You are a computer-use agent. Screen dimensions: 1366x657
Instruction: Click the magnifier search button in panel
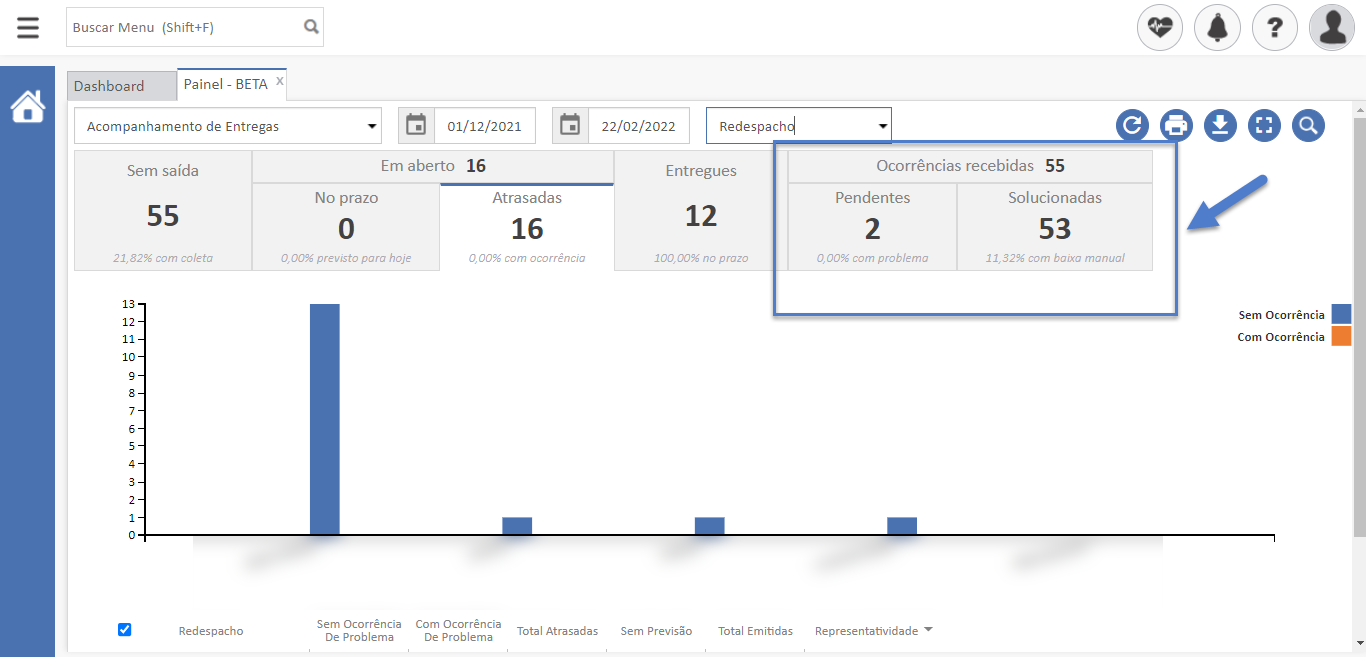click(1308, 126)
